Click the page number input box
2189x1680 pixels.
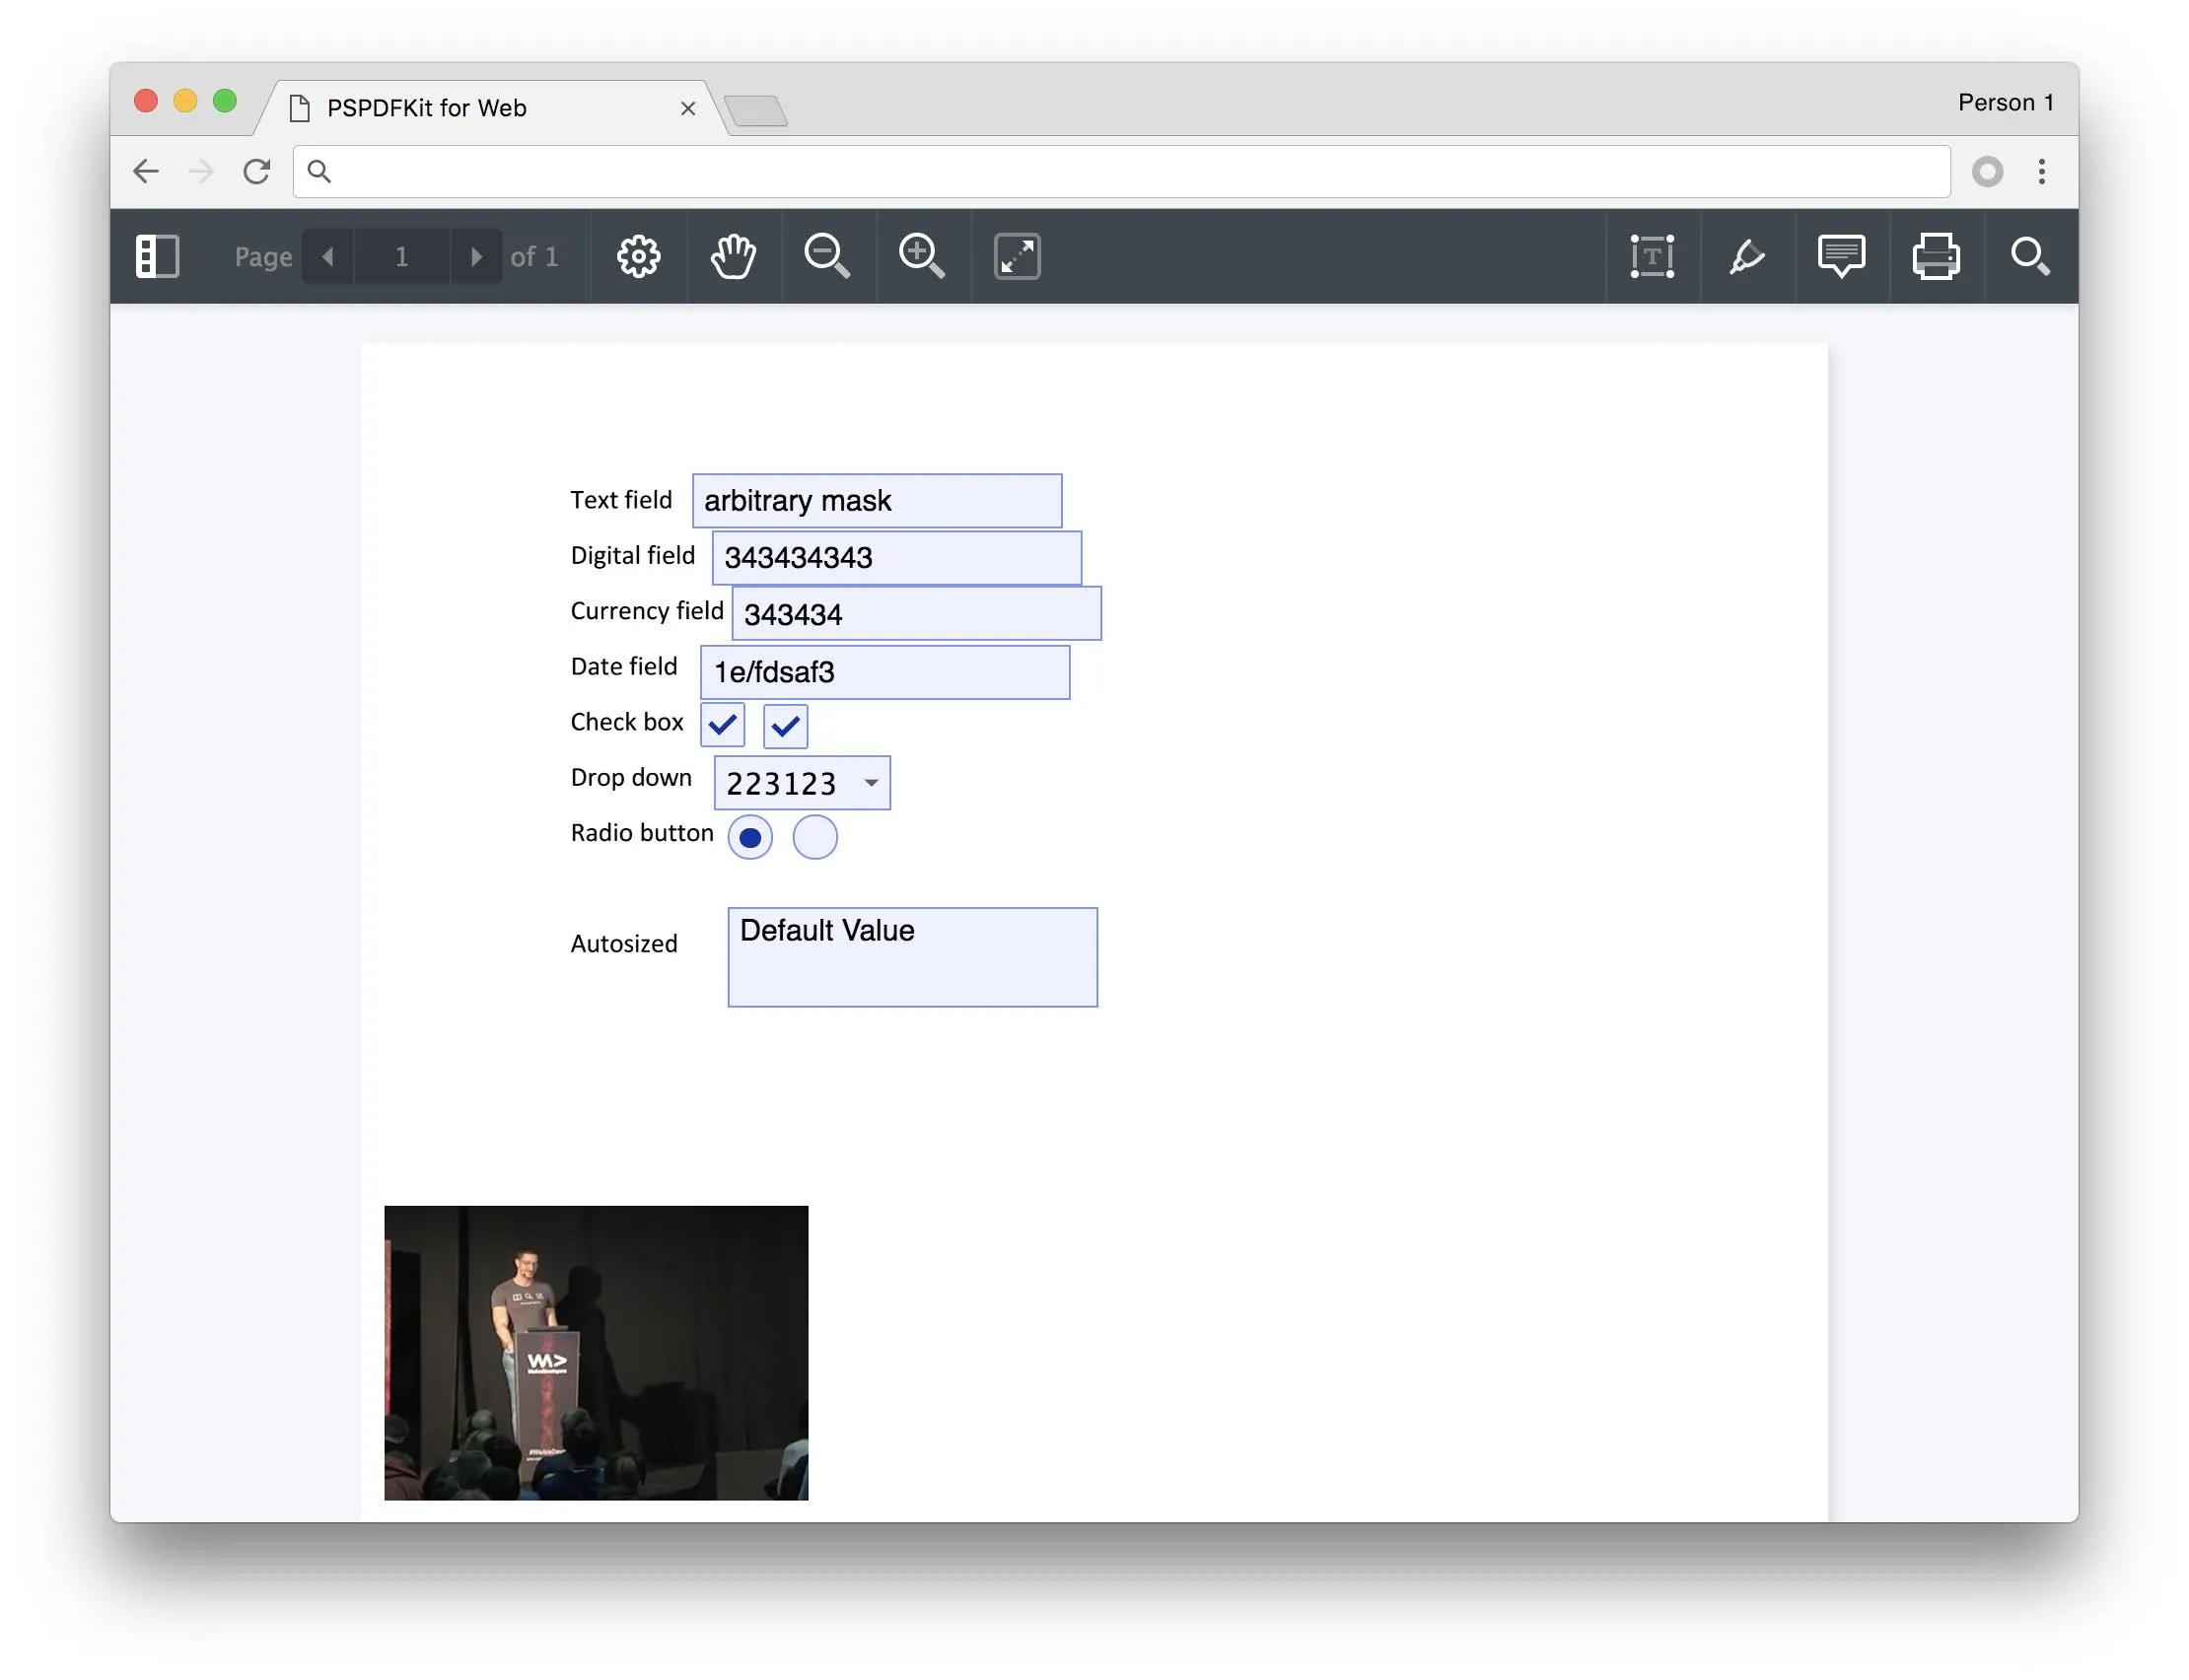[402, 257]
